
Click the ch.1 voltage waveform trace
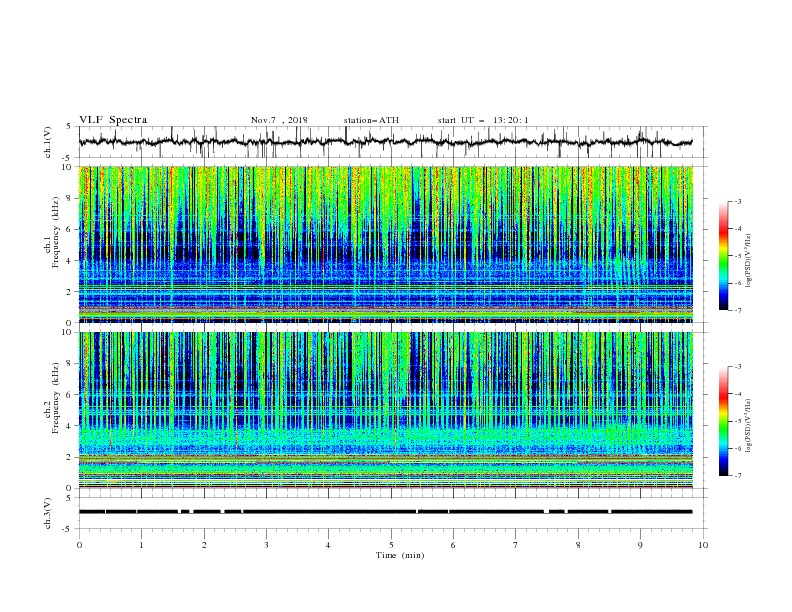(385, 142)
